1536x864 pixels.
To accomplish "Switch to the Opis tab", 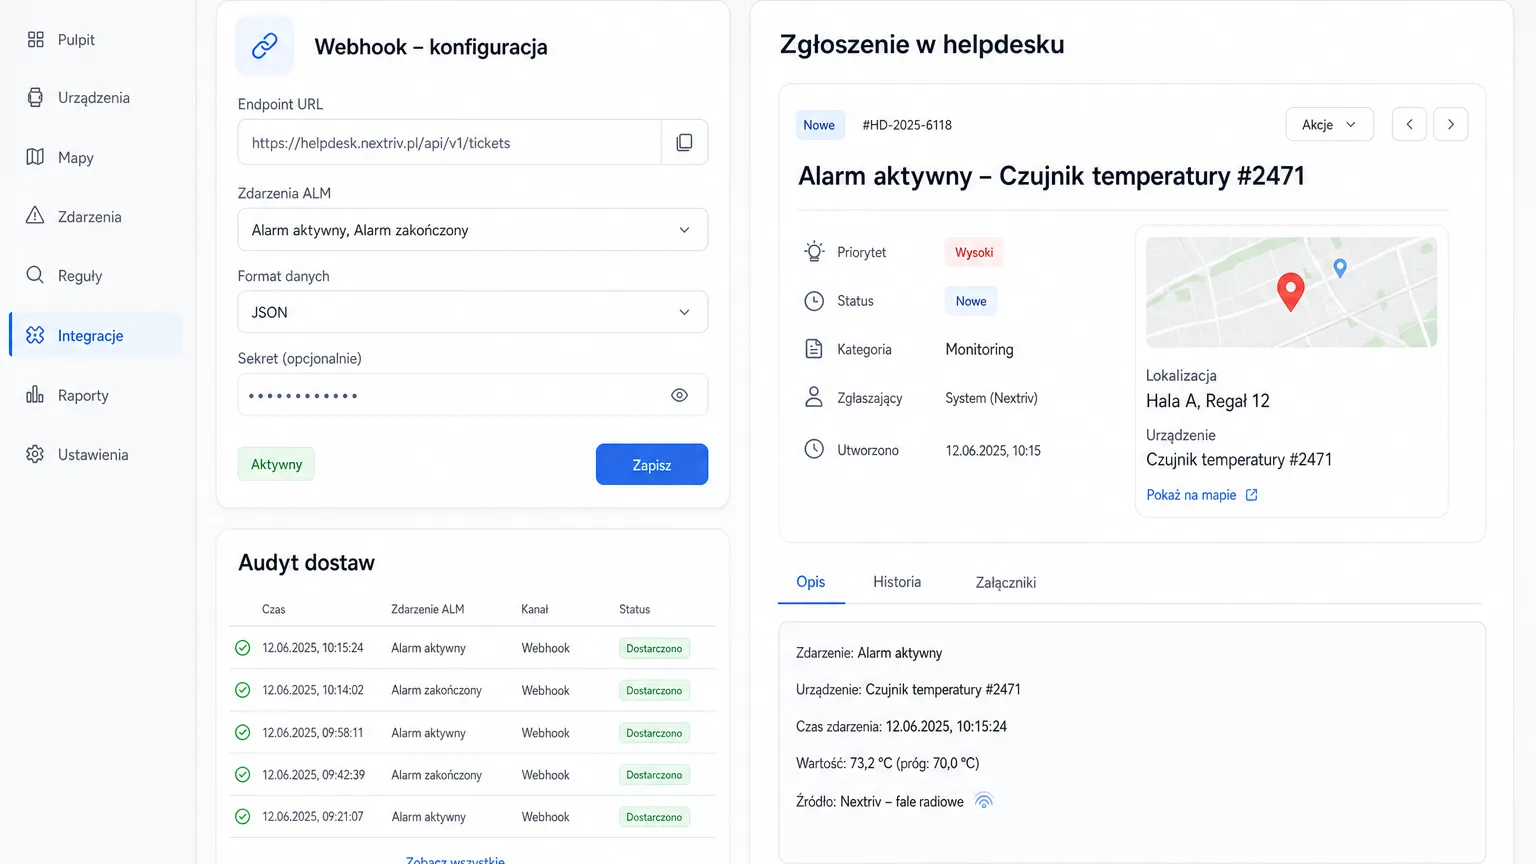I will click(x=811, y=582).
